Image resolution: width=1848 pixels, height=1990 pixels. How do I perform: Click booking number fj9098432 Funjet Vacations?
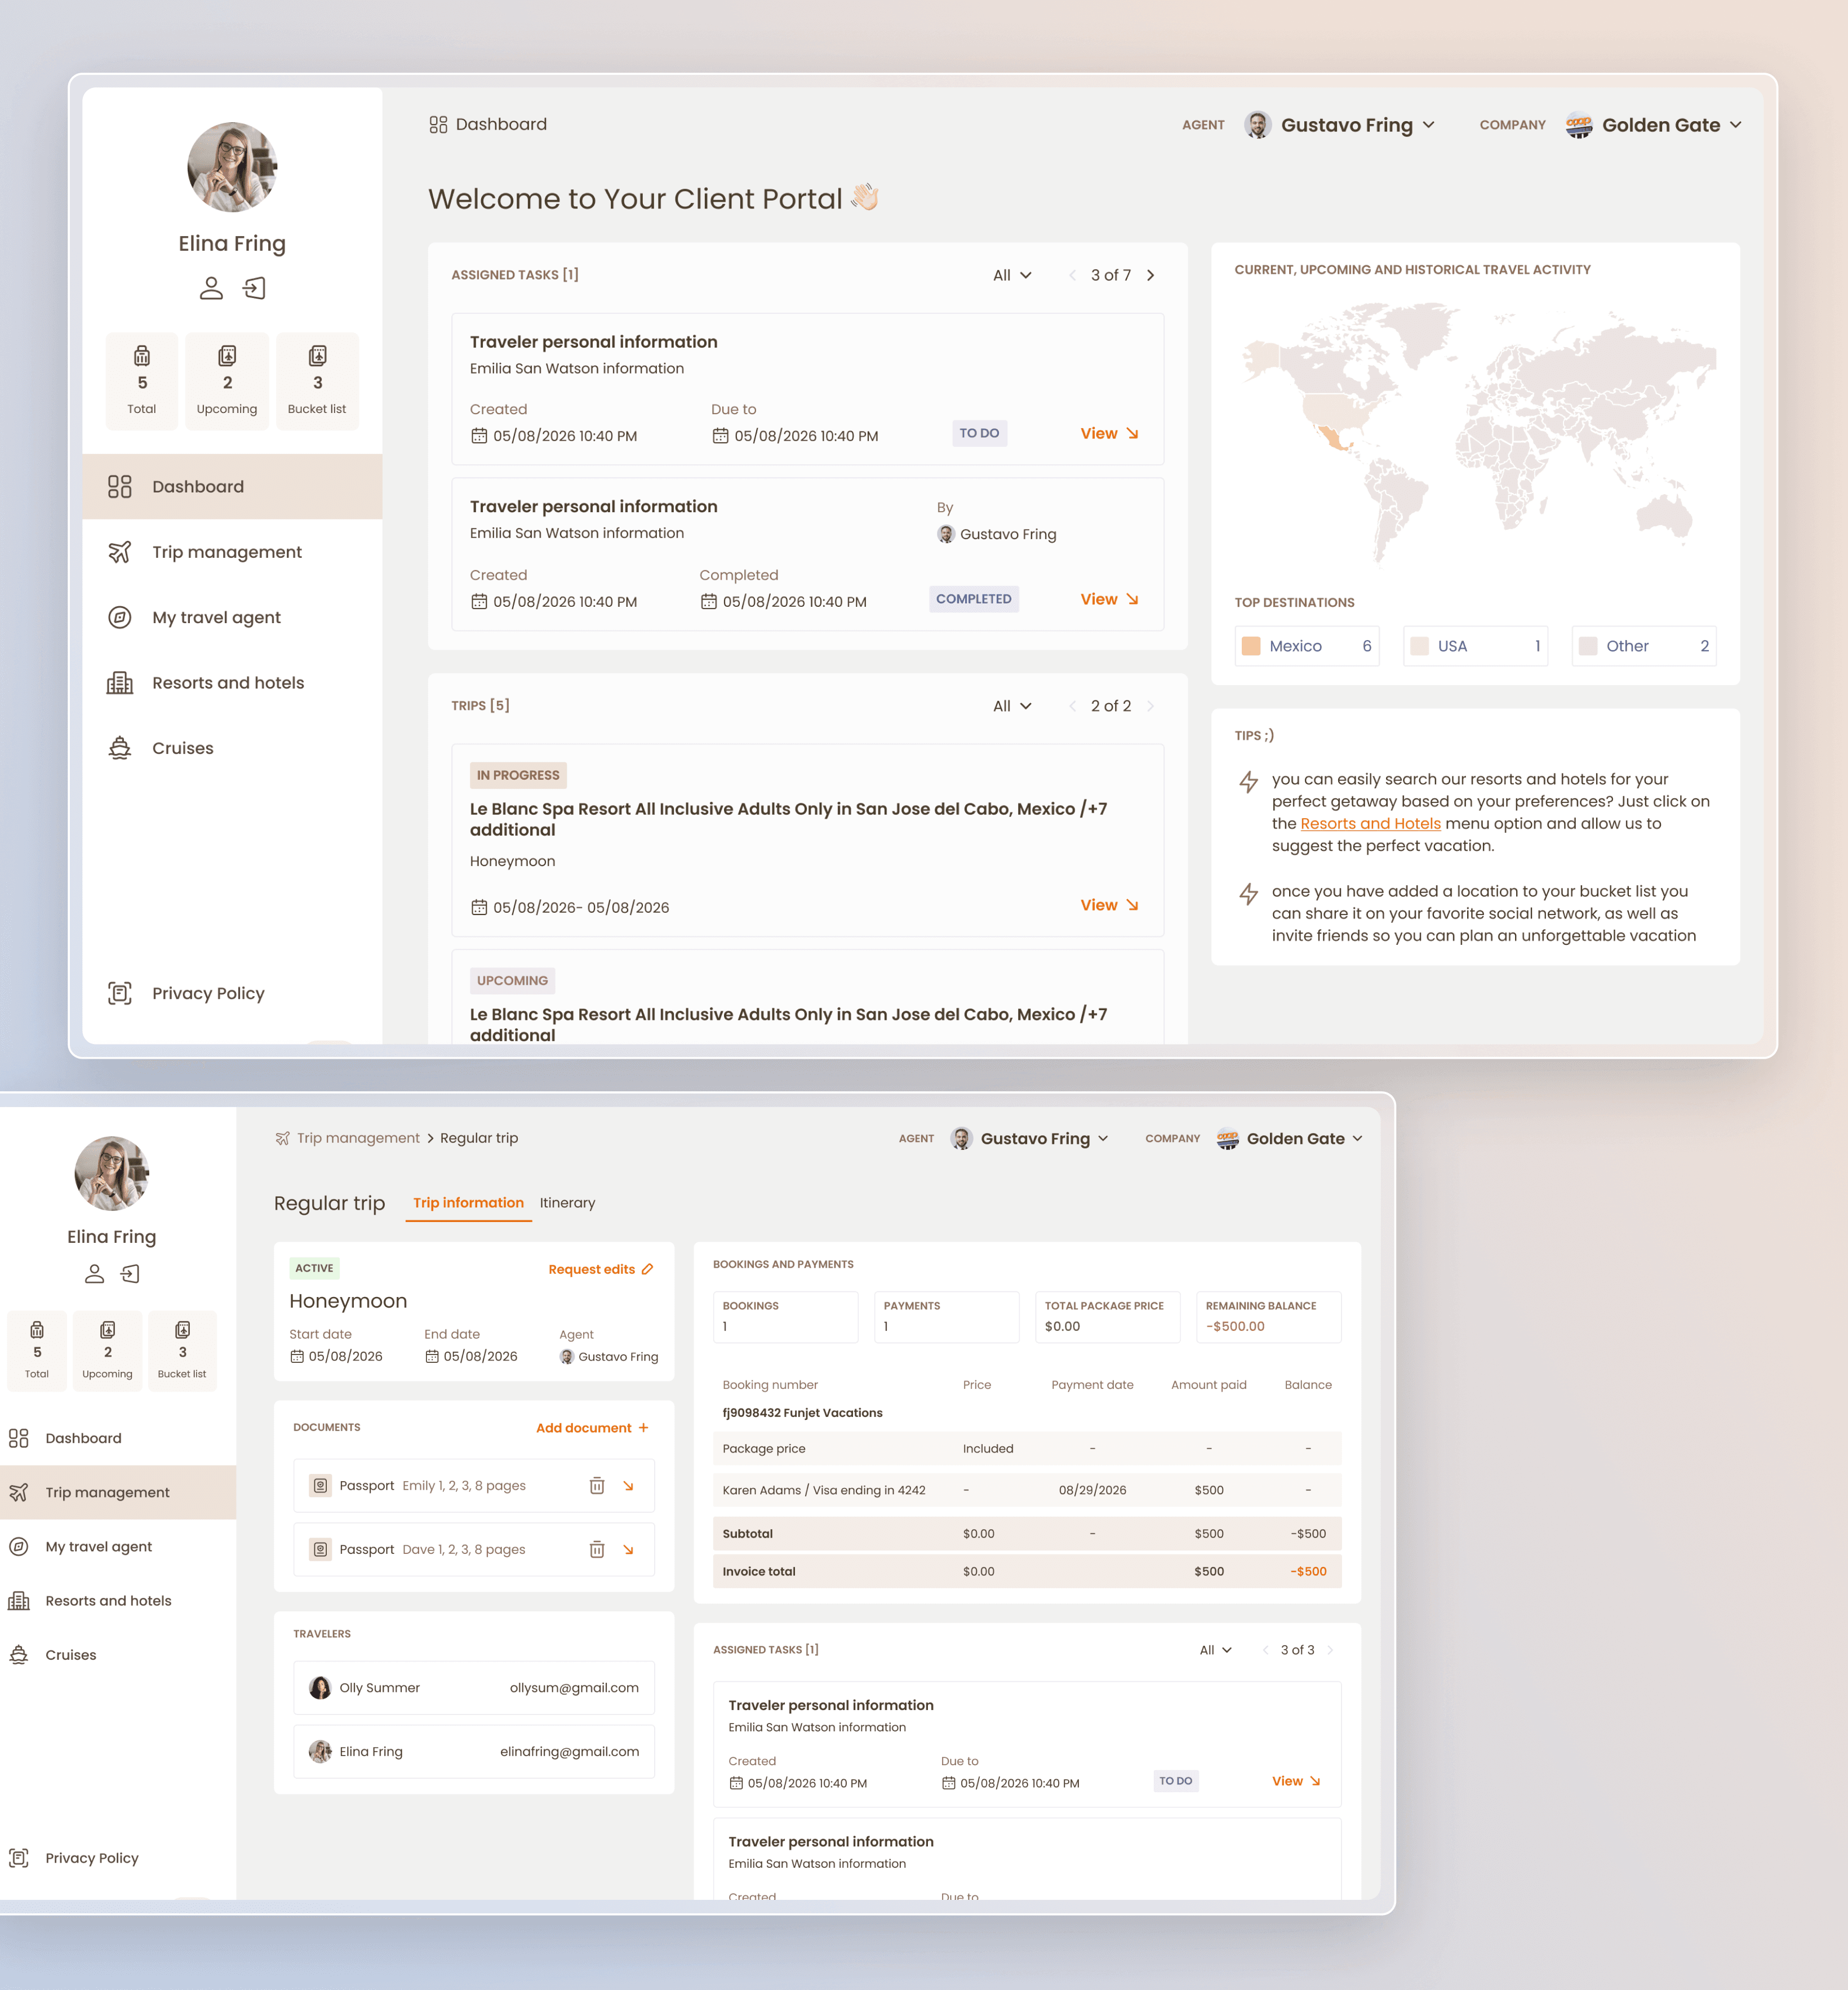click(x=802, y=1413)
